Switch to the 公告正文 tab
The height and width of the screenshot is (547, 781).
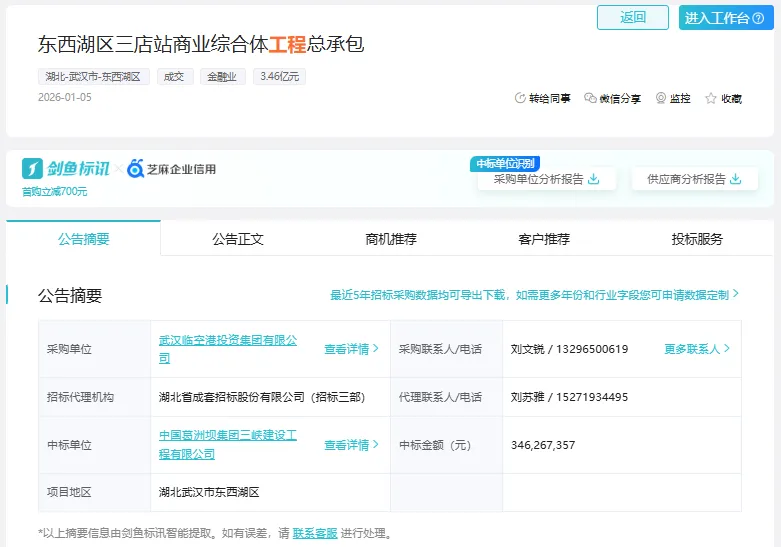(237, 239)
